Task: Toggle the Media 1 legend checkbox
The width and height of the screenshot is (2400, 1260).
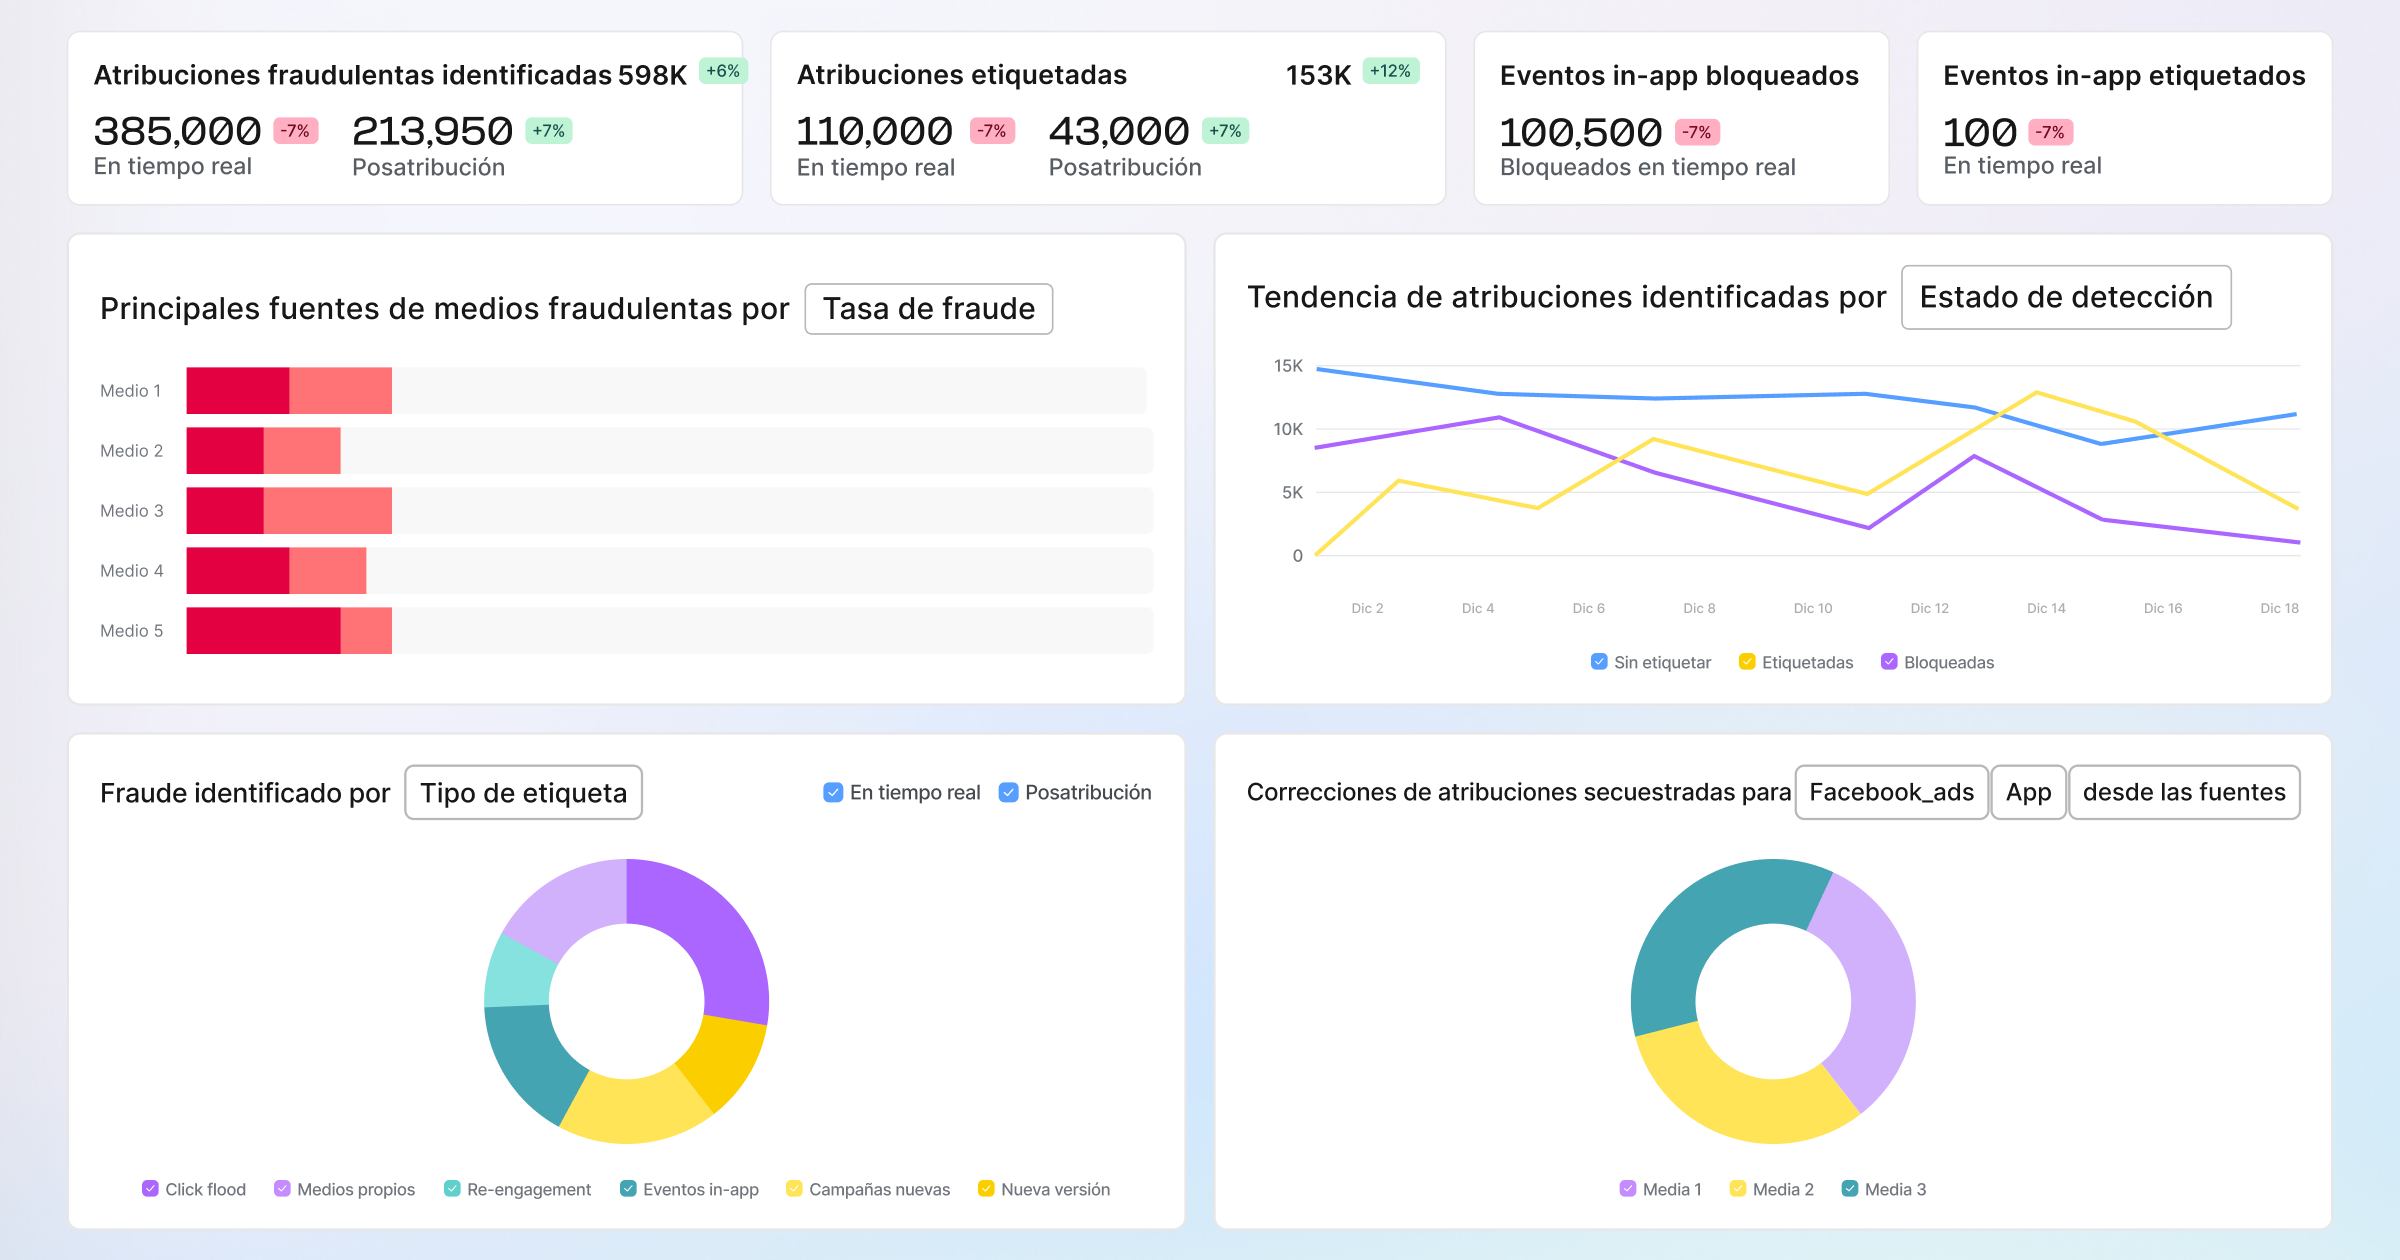Action: (x=1627, y=1188)
